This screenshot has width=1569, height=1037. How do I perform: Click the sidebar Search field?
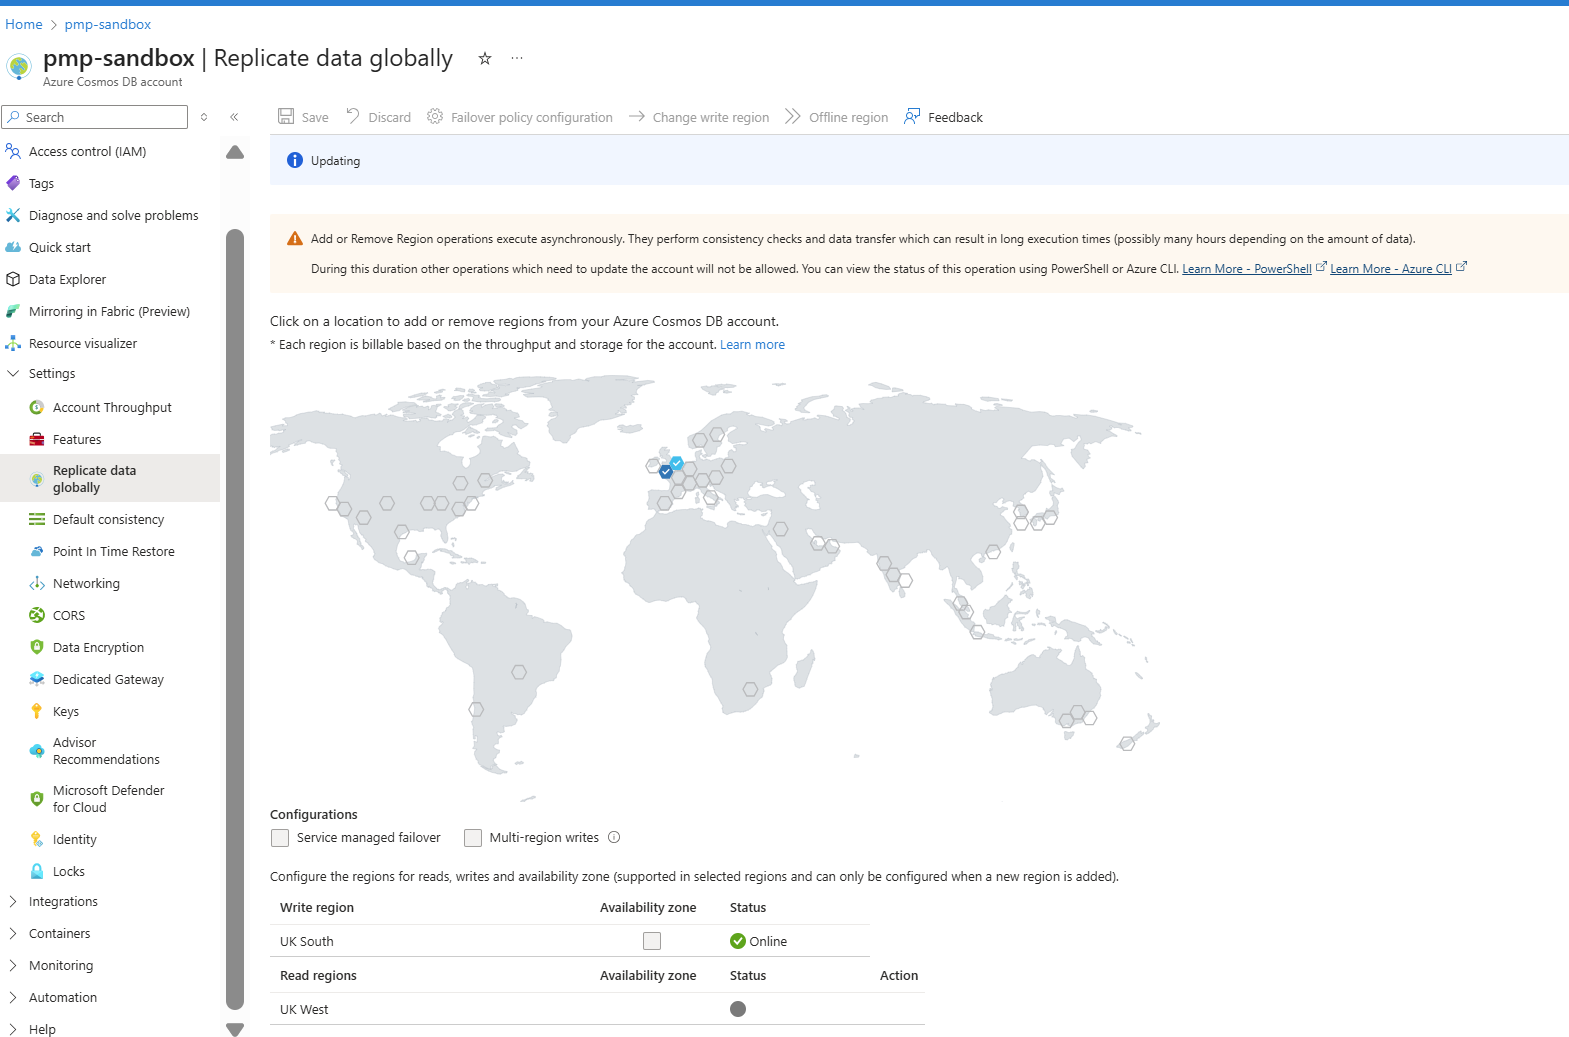pos(95,117)
